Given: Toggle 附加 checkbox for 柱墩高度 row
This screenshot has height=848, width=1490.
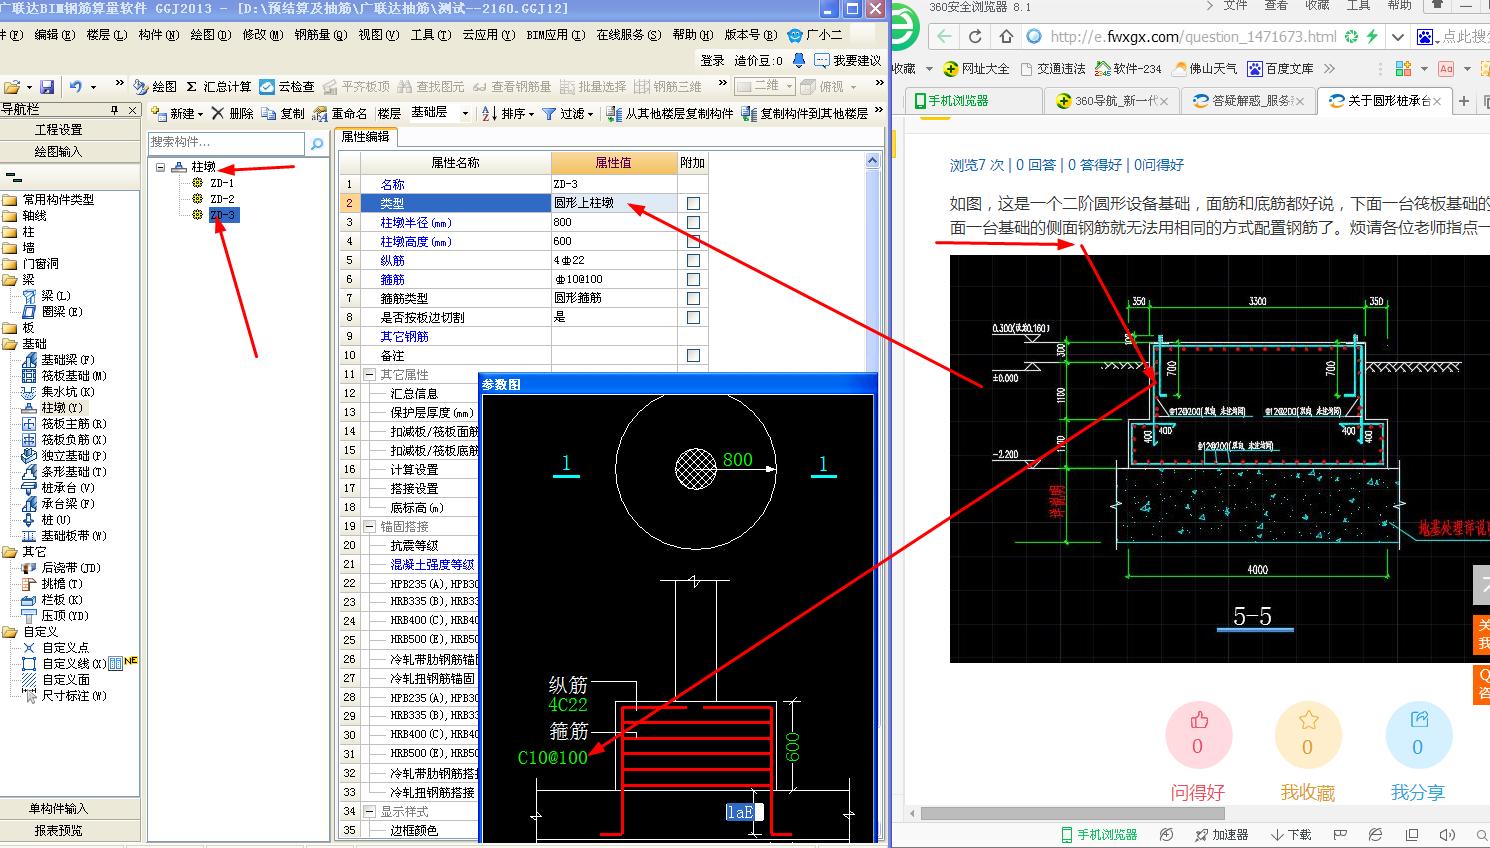Looking at the screenshot, I should point(693,241).
